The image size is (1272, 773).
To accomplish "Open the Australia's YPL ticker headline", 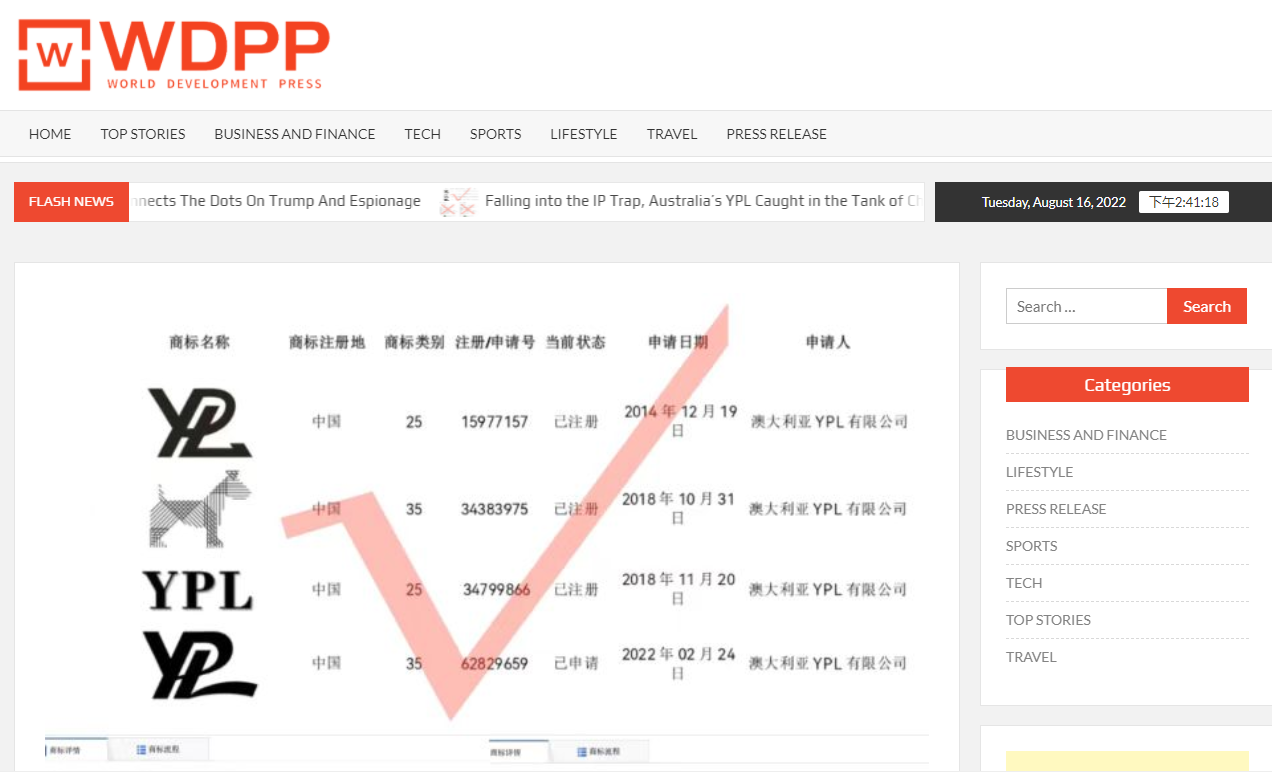I will [x=703, y=201].
